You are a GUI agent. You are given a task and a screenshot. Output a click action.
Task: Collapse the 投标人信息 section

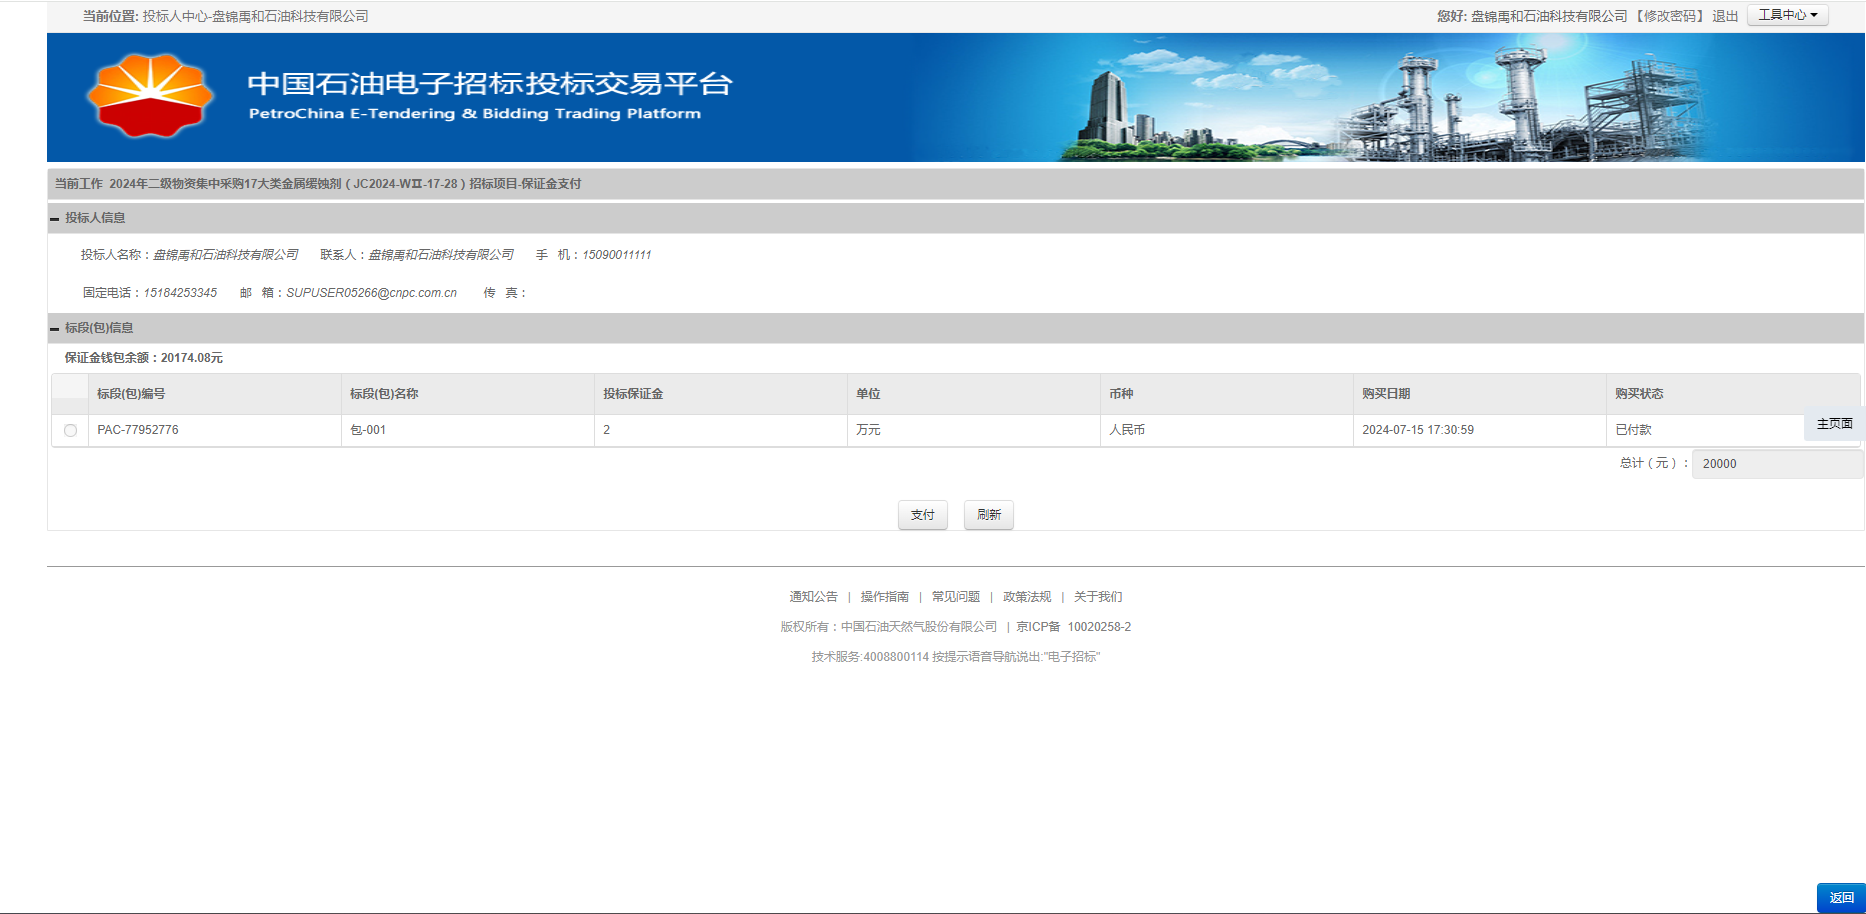click(x=54, y=218)
